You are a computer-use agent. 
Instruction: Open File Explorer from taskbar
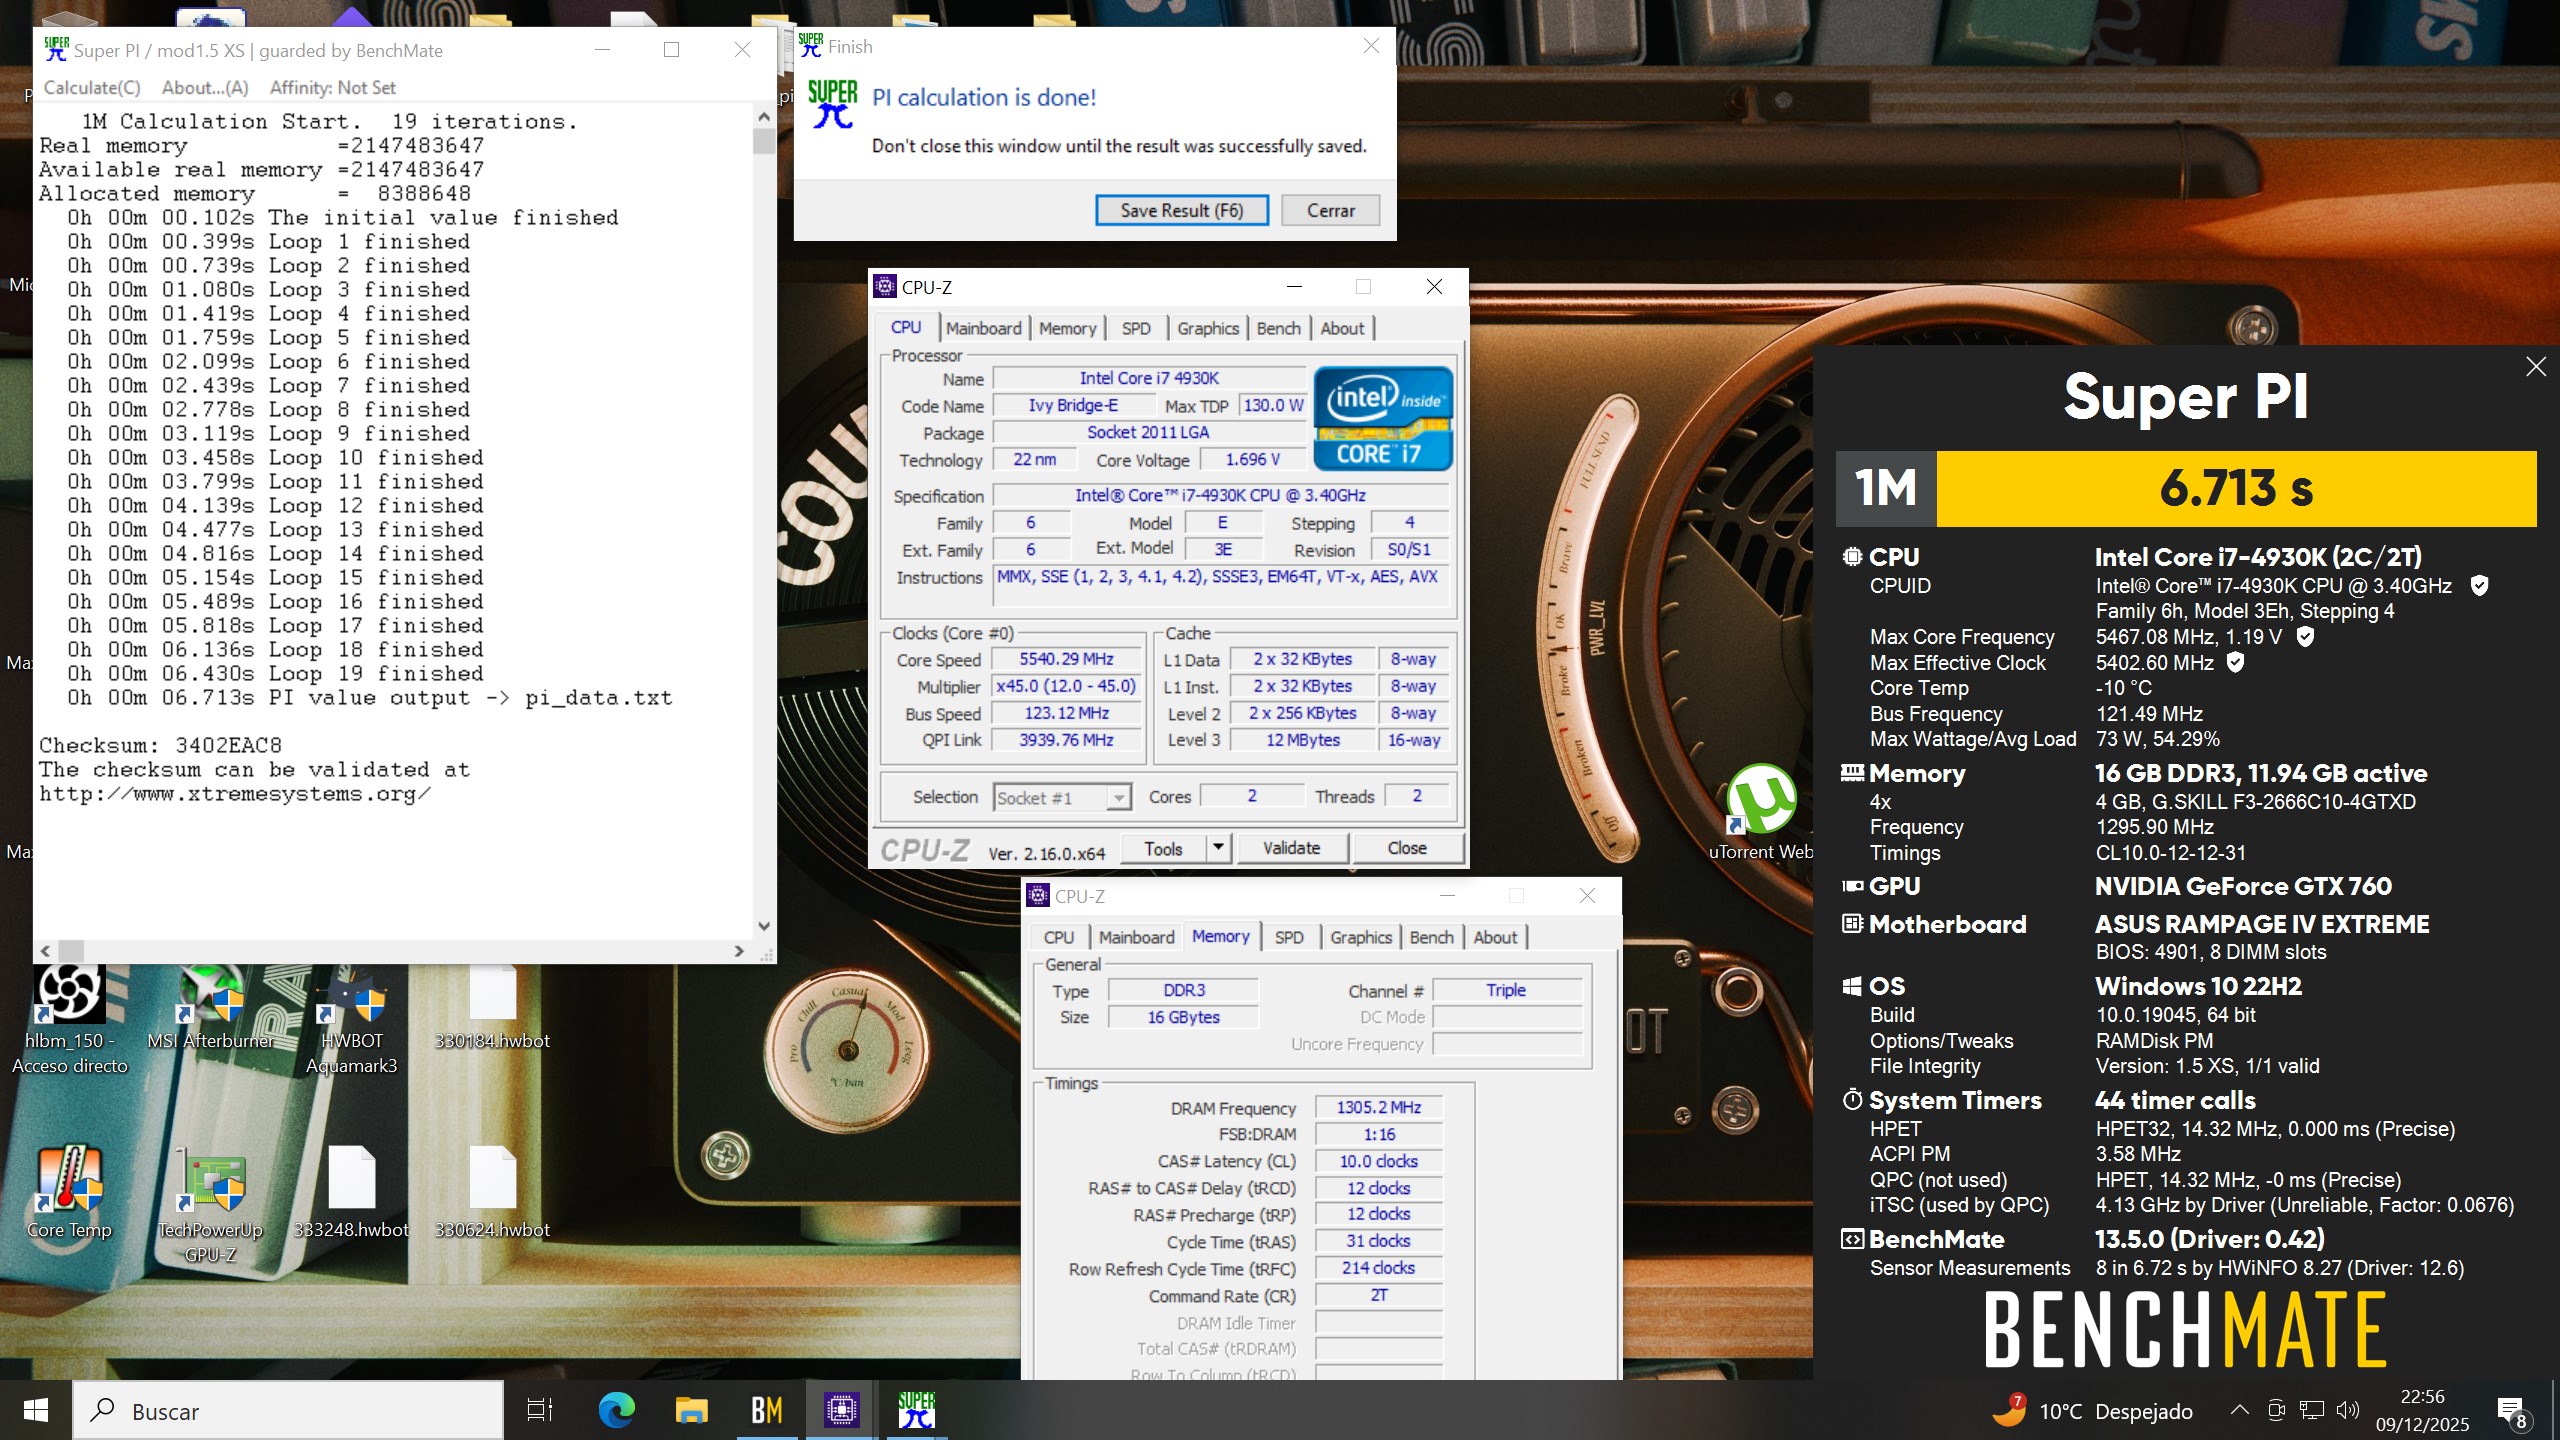pyautogui.click(x=691, y=1410)
